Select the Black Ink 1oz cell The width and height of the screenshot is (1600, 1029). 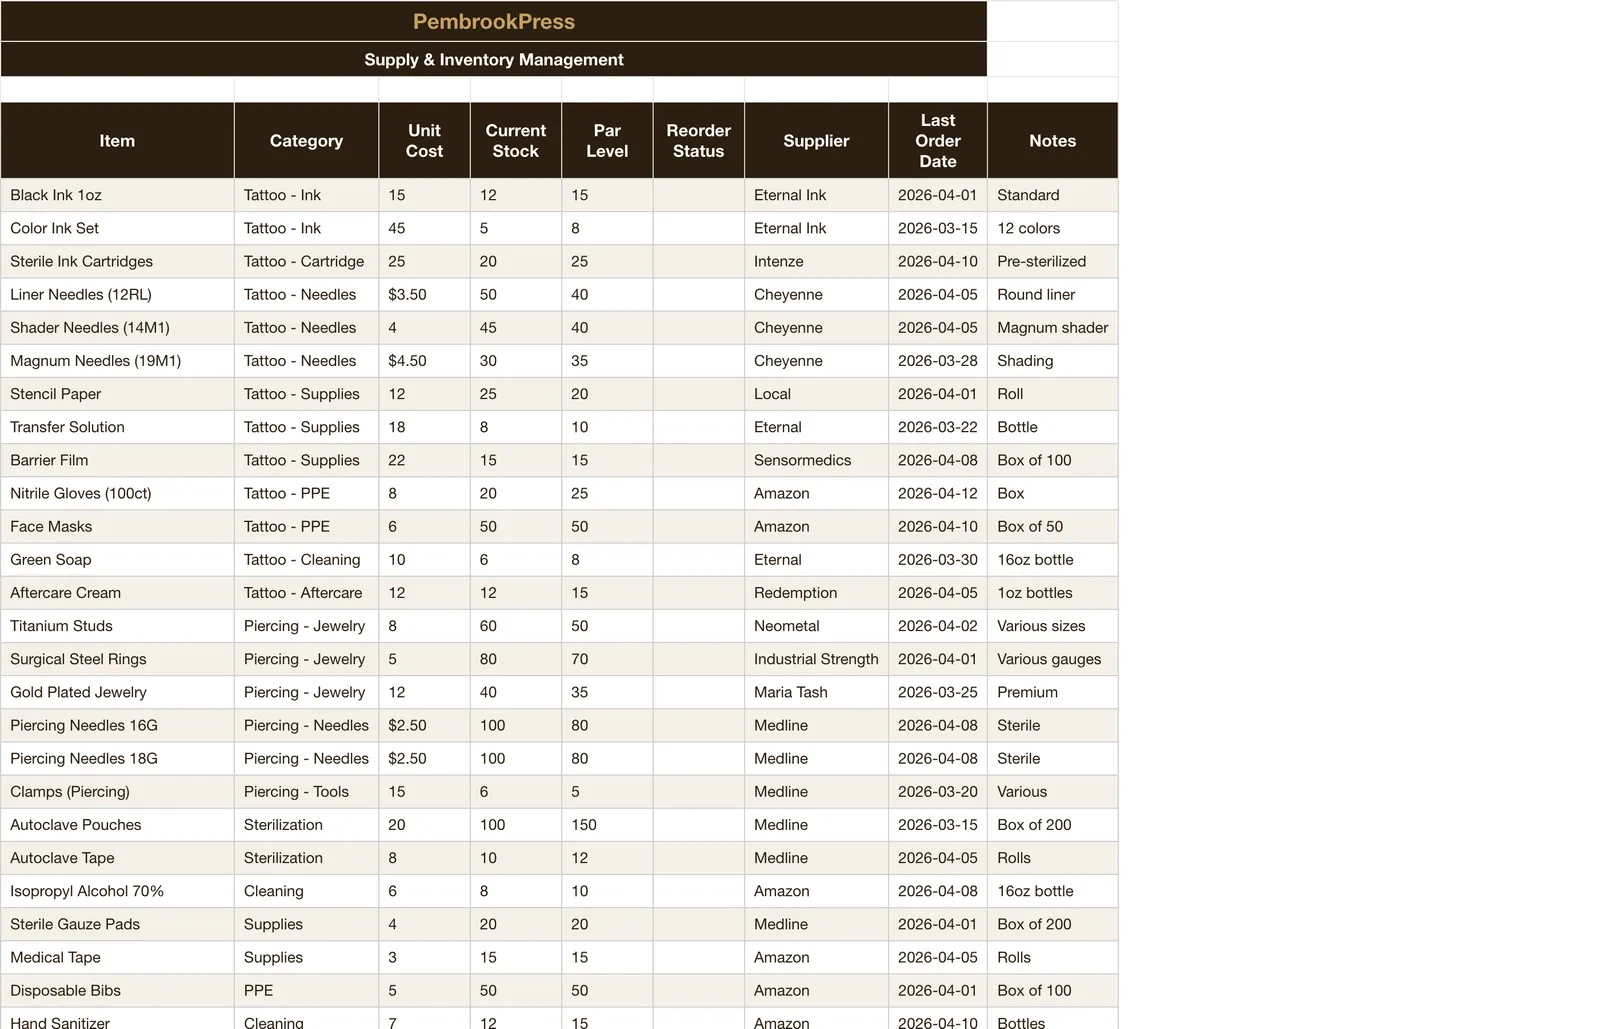click(x=117, y=195)
